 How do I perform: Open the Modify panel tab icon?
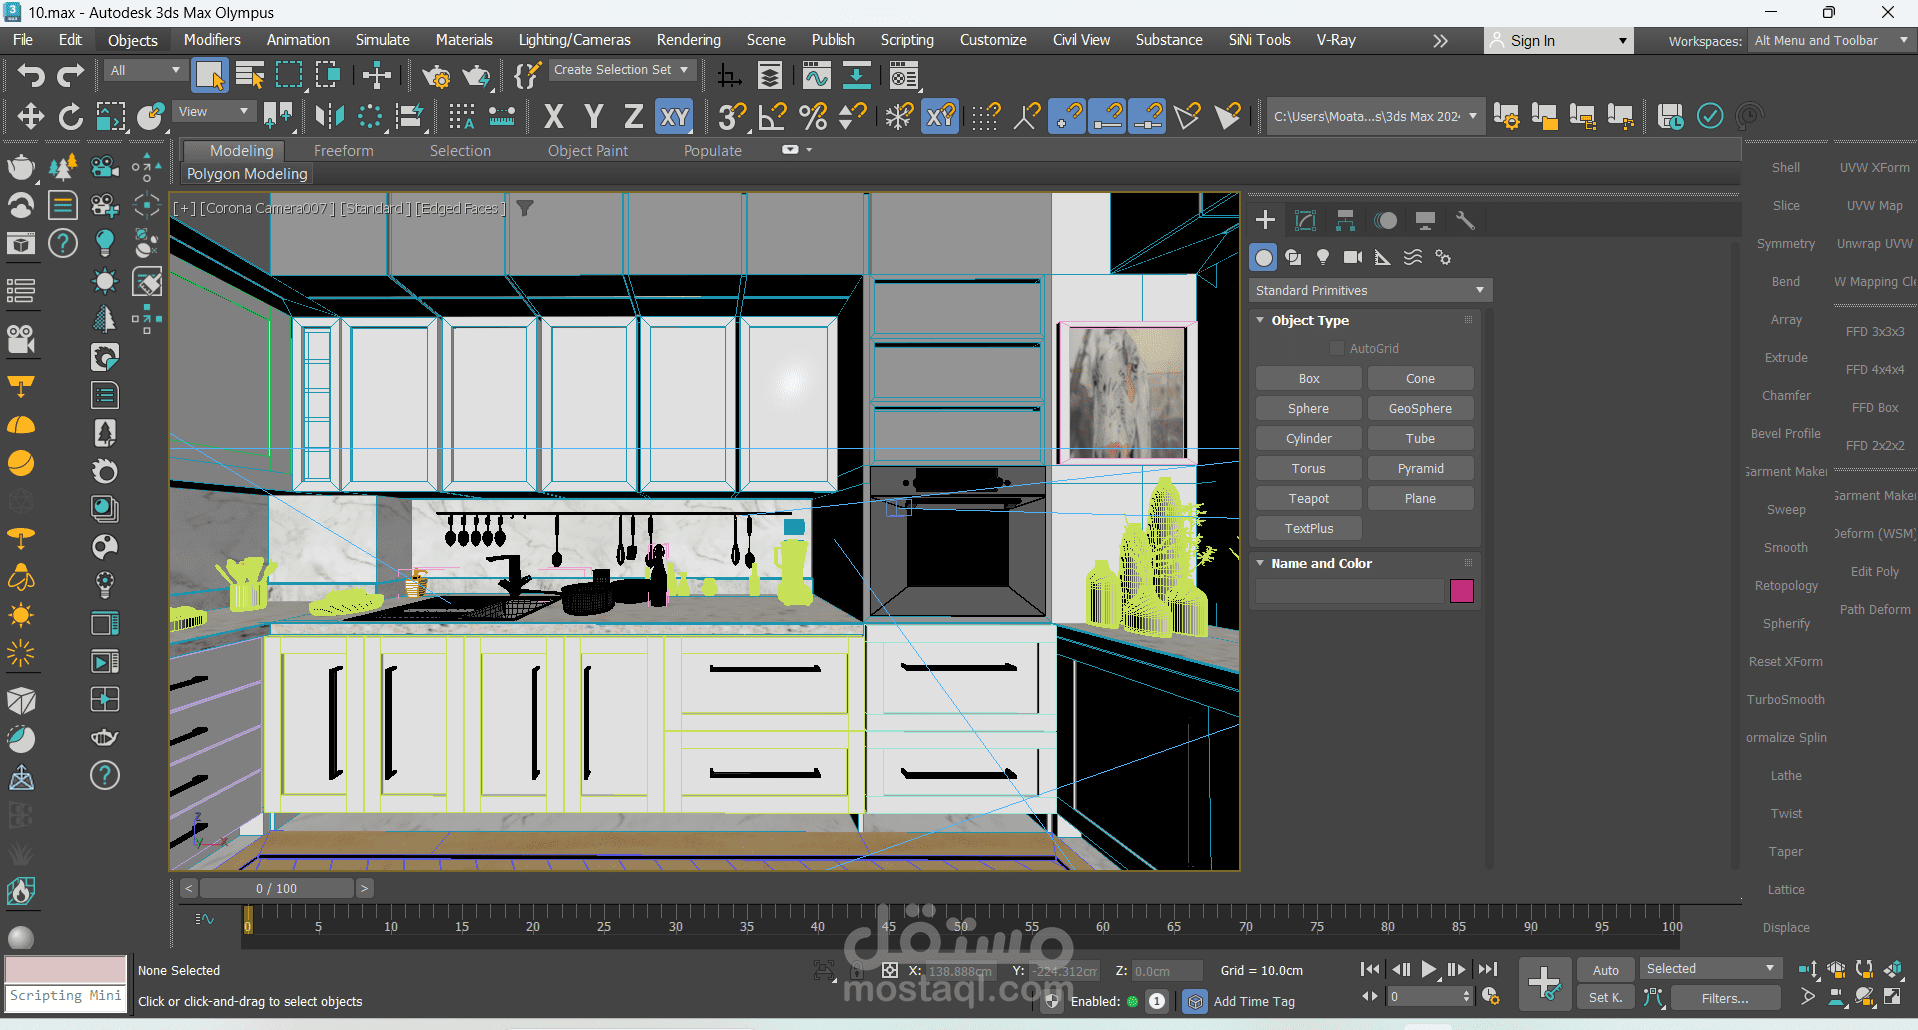1305,220
